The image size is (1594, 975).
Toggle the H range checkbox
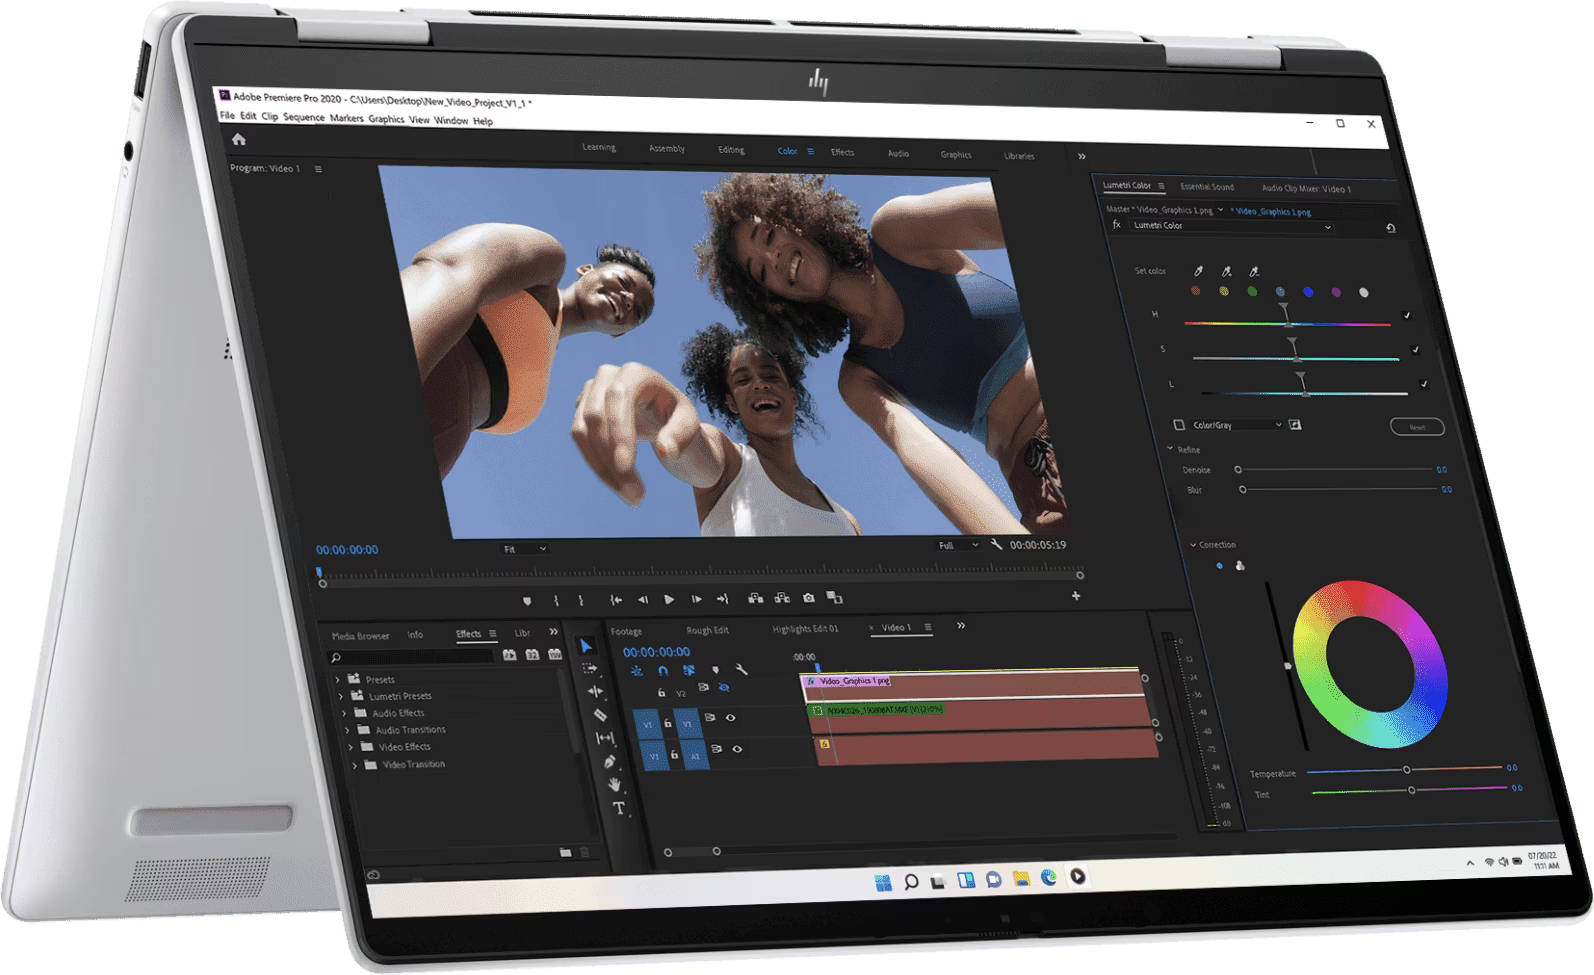(x=1407, y=316)
